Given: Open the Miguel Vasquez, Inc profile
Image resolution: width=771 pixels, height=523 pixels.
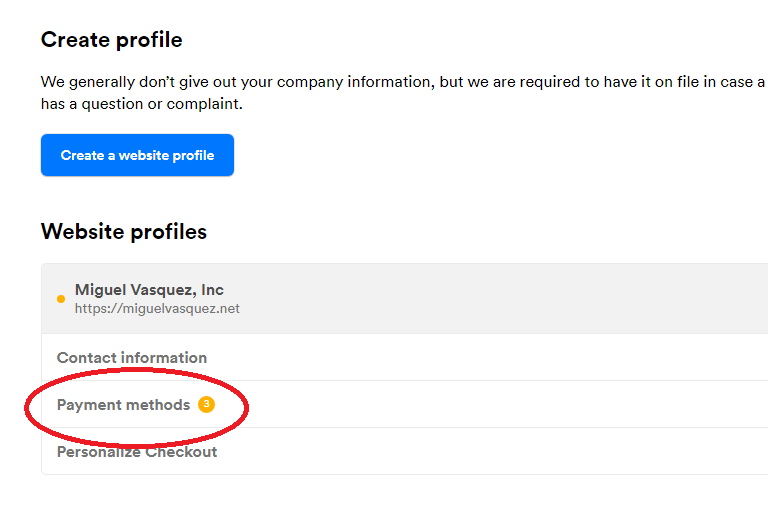Looking at the screenshot, I should tap(149, 290).
